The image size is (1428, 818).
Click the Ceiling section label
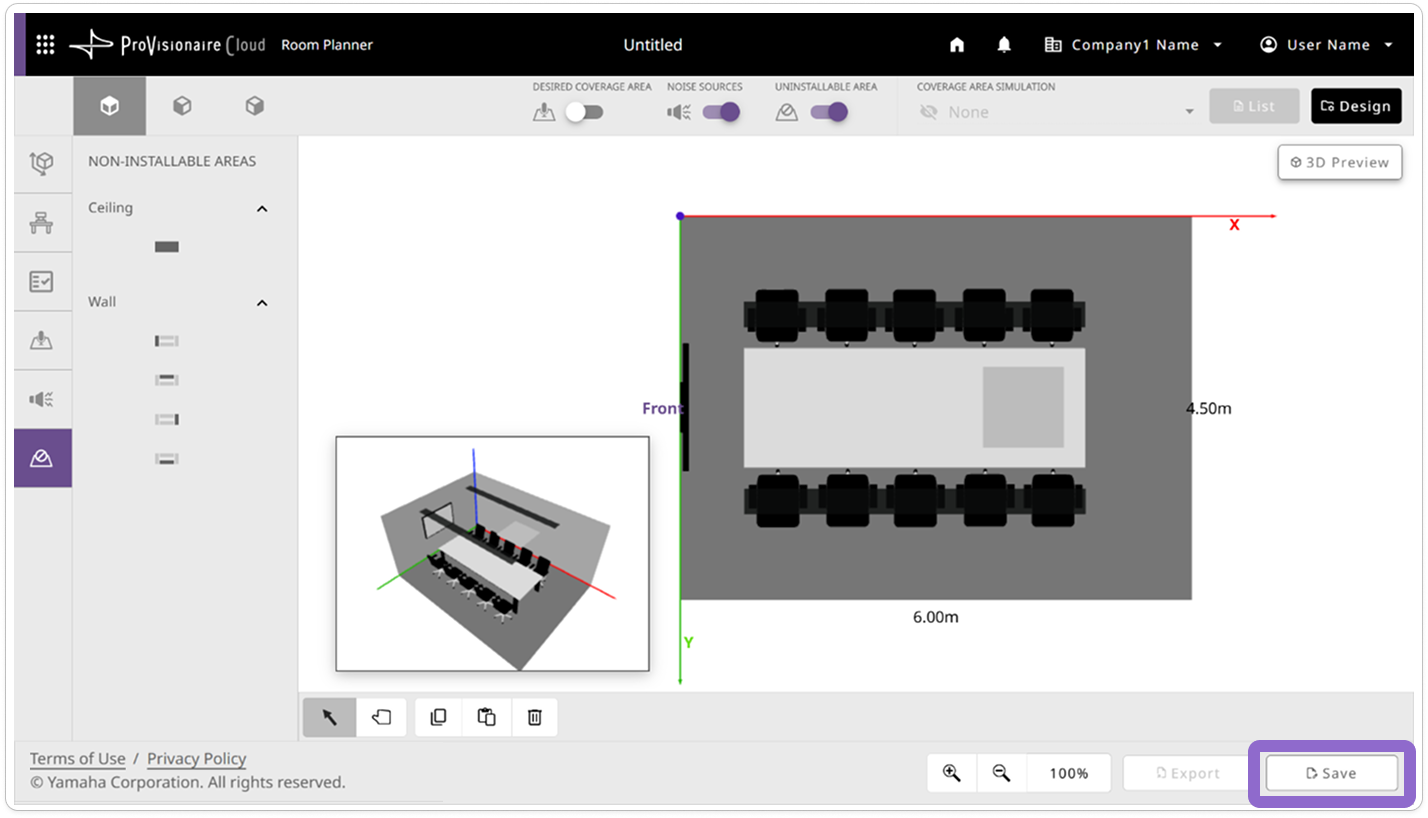point(110,208)
